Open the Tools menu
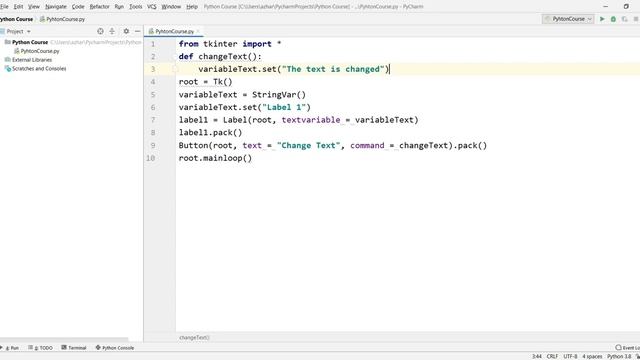 (x=136, y=7)
